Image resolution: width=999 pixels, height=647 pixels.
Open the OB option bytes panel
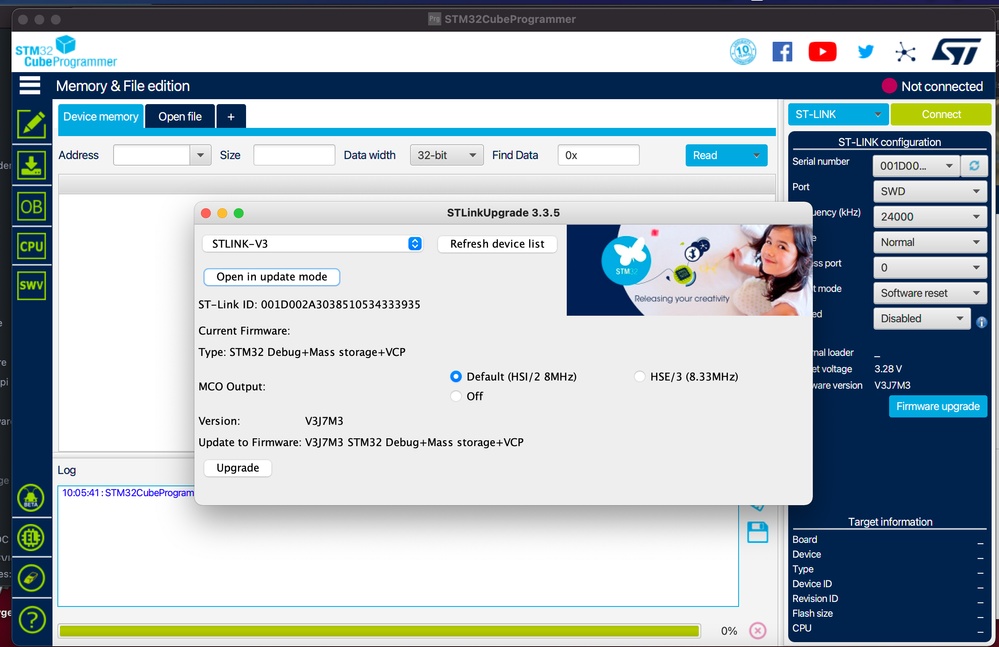[x=31, y=206]
